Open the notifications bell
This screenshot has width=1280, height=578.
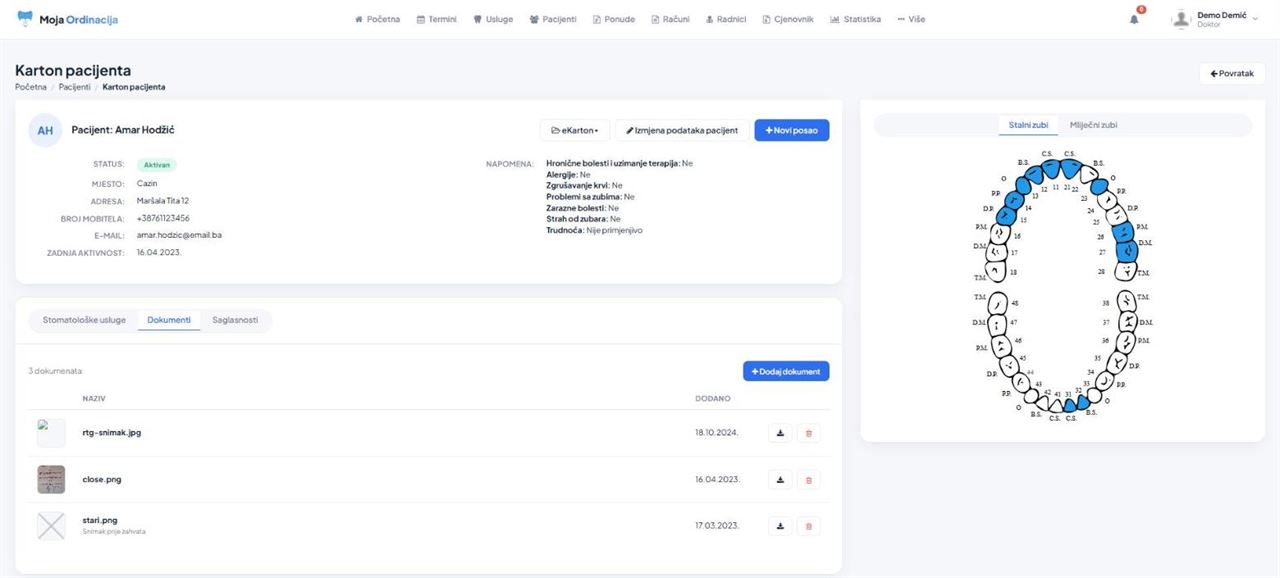1134,19
